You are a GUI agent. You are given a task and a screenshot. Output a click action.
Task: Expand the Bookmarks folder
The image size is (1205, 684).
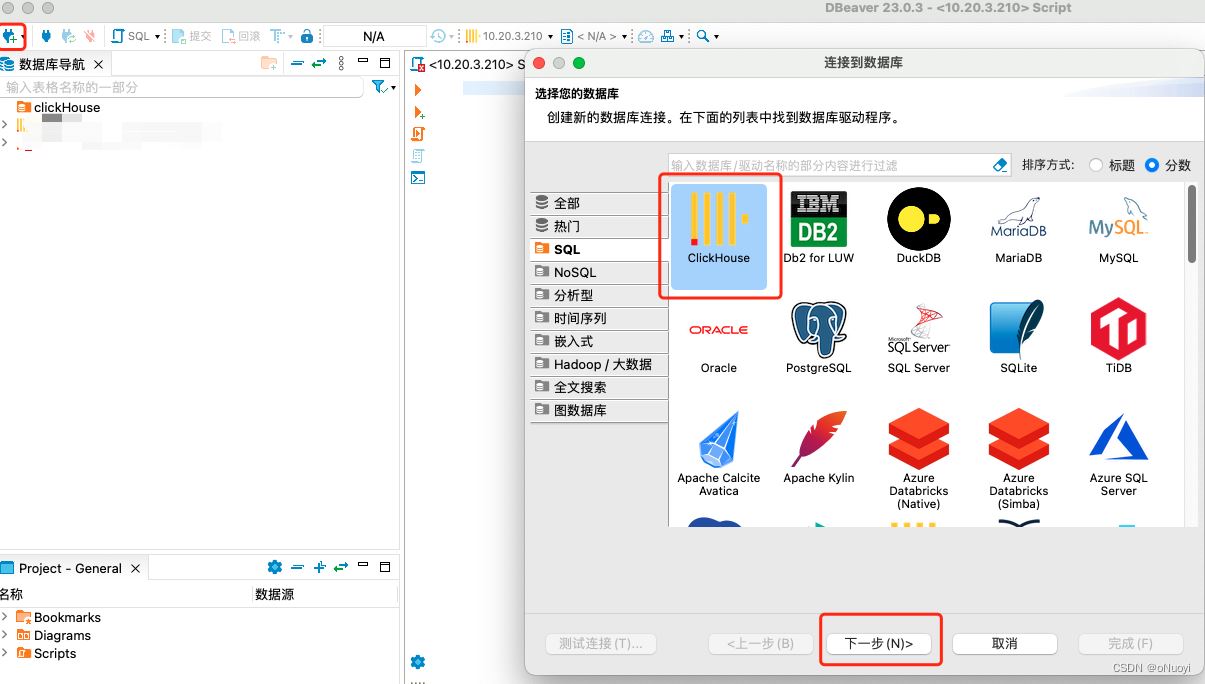pos(5,617)
